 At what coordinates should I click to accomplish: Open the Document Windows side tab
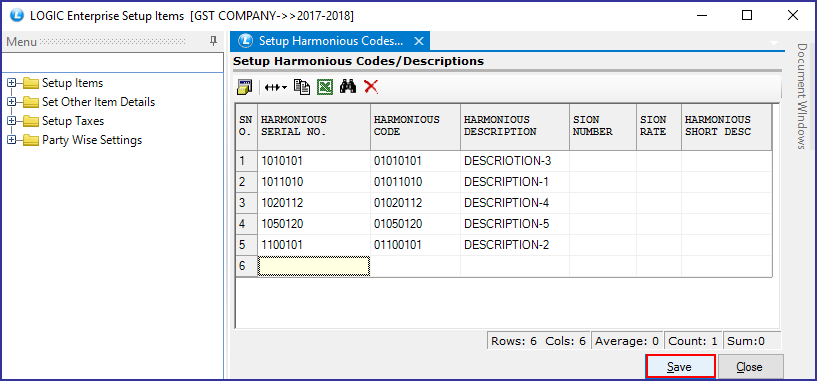tap(801, 96)
